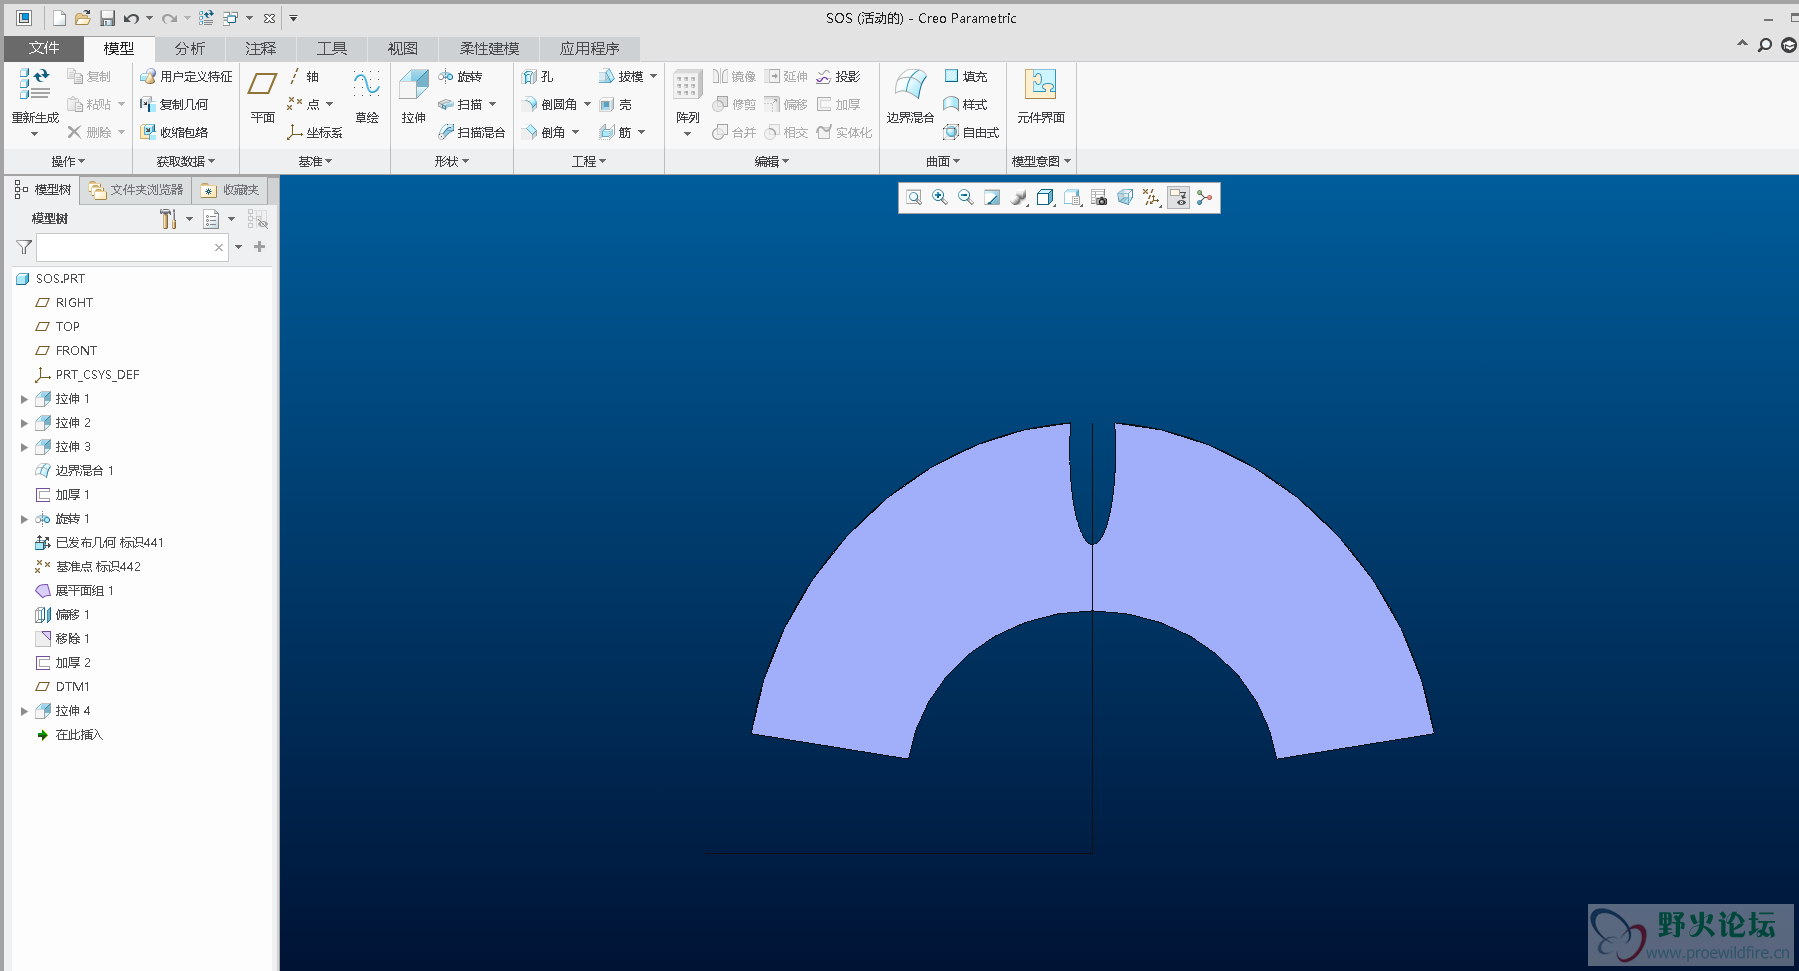Save the model using the floppy icon
Screen dimensions: 1799x971
click(x=107, y=18)
